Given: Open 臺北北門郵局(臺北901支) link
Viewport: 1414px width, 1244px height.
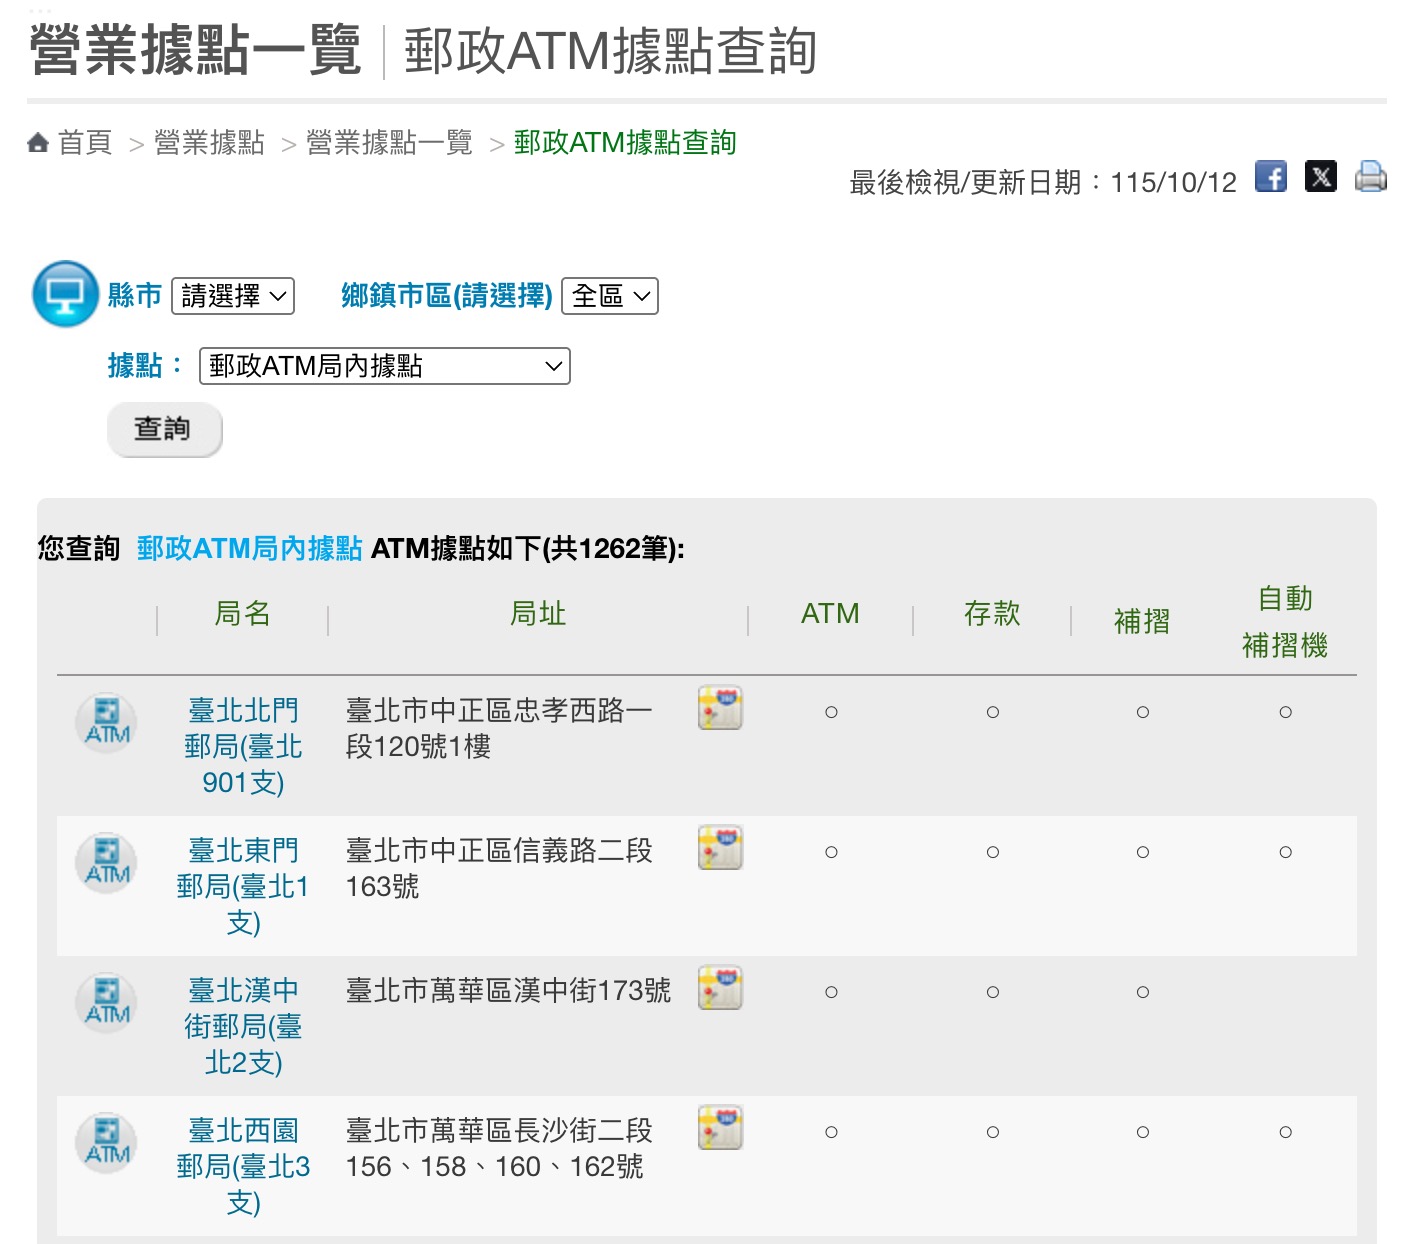Looking at the screenshot, I should click(x=243, y=746).
